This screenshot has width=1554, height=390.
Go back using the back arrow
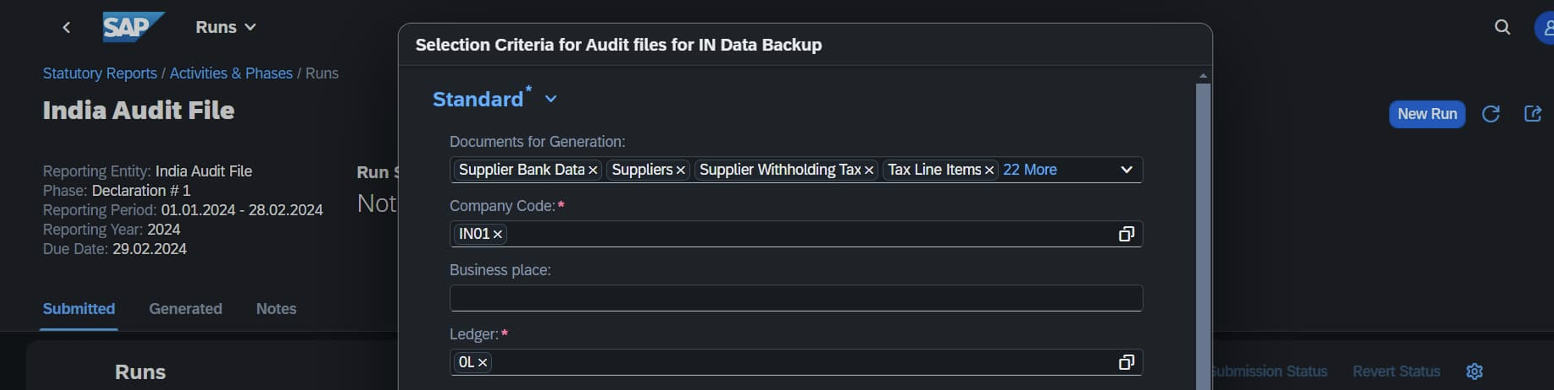coord(66,27)
